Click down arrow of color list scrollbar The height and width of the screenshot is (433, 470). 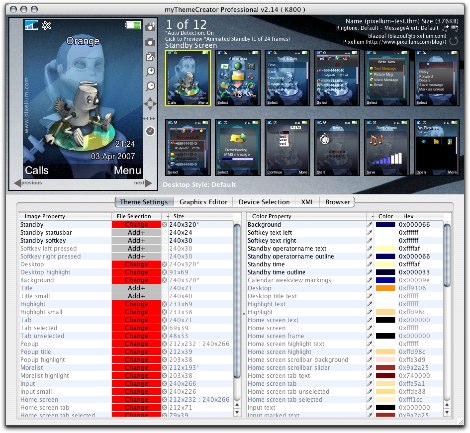point(447,413)
